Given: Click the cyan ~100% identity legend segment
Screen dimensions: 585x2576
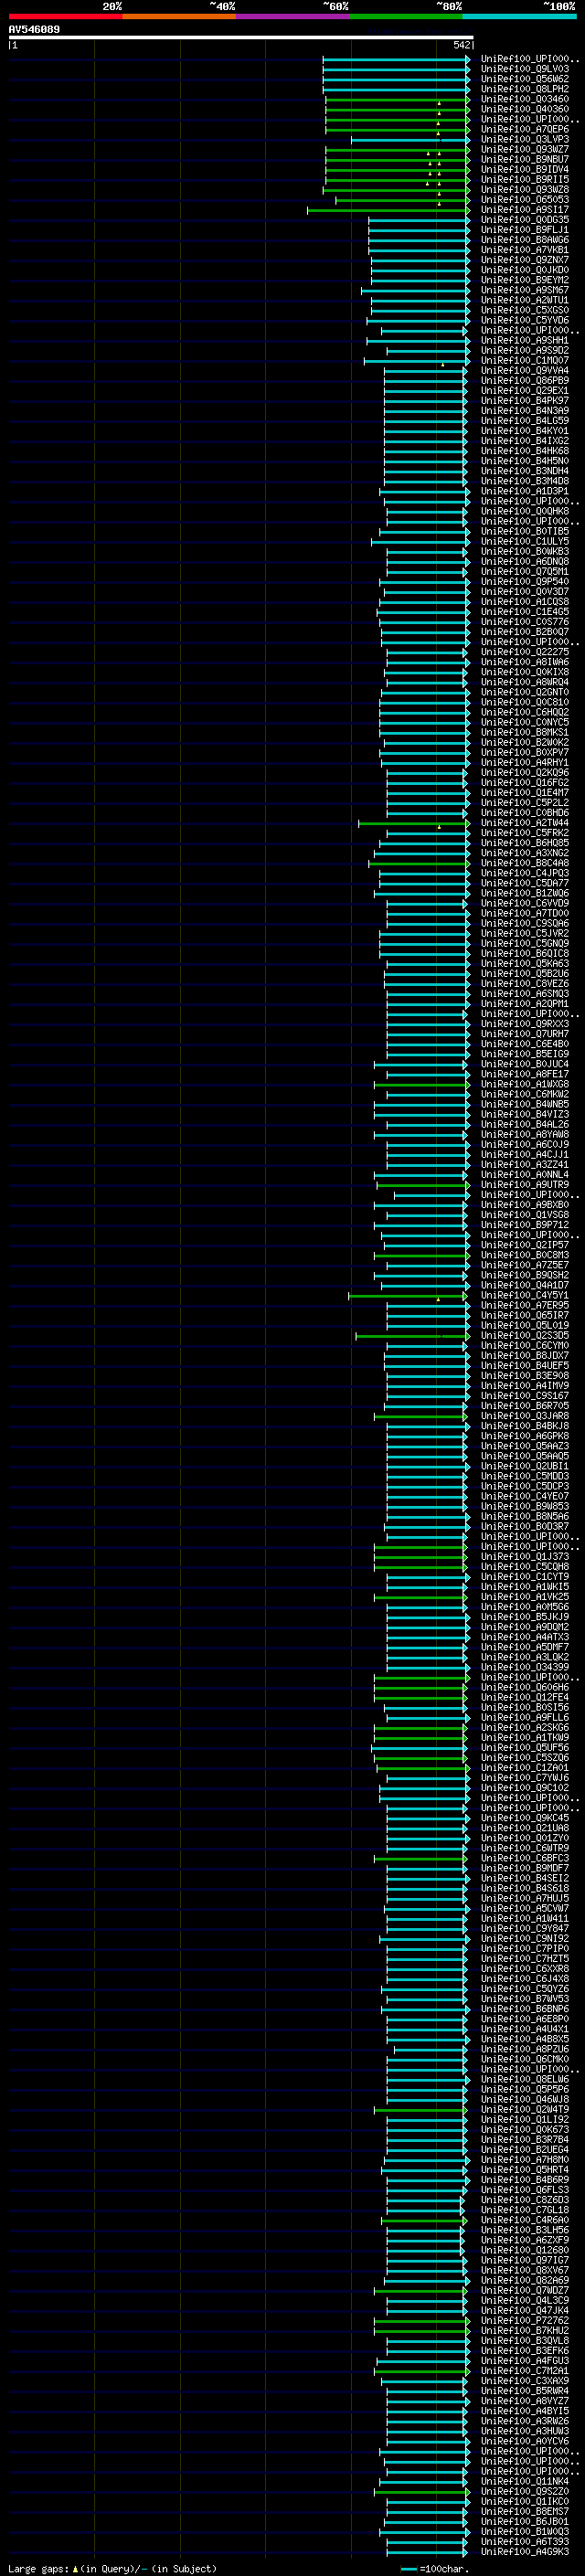Looking at the screenshot, I should click(519, 16).
